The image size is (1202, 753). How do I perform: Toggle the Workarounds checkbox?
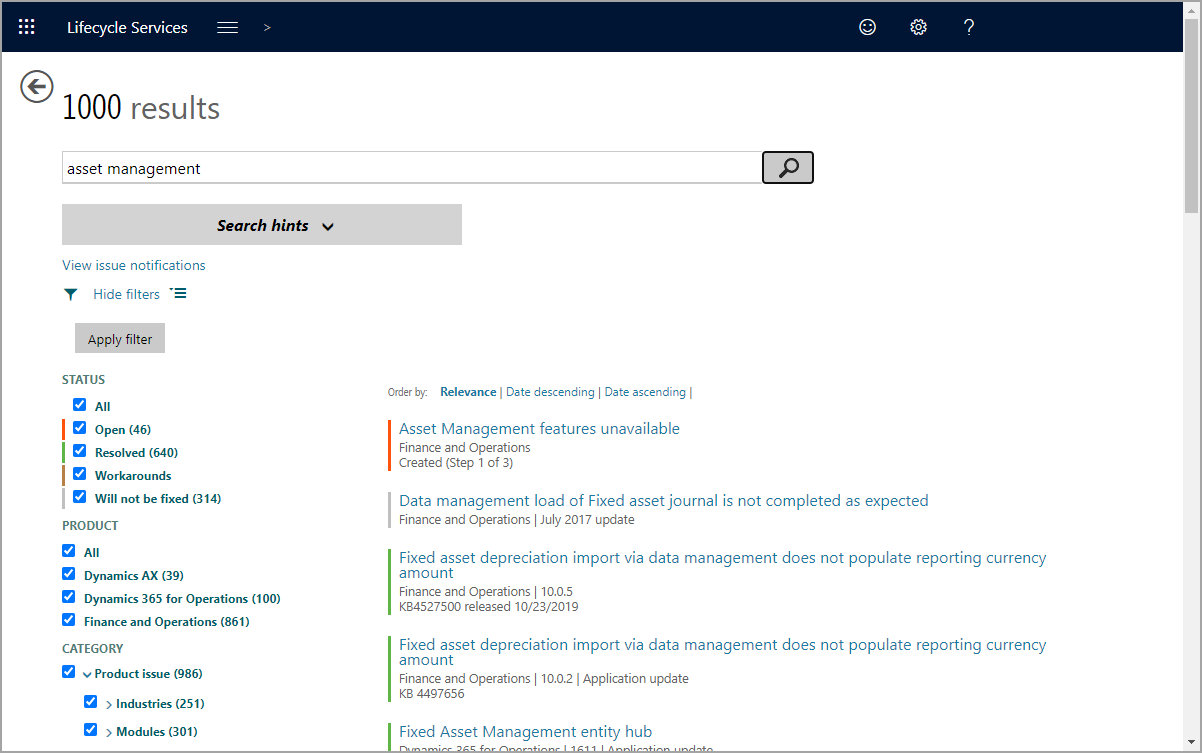pyautogui.click(x=79, y=474)
